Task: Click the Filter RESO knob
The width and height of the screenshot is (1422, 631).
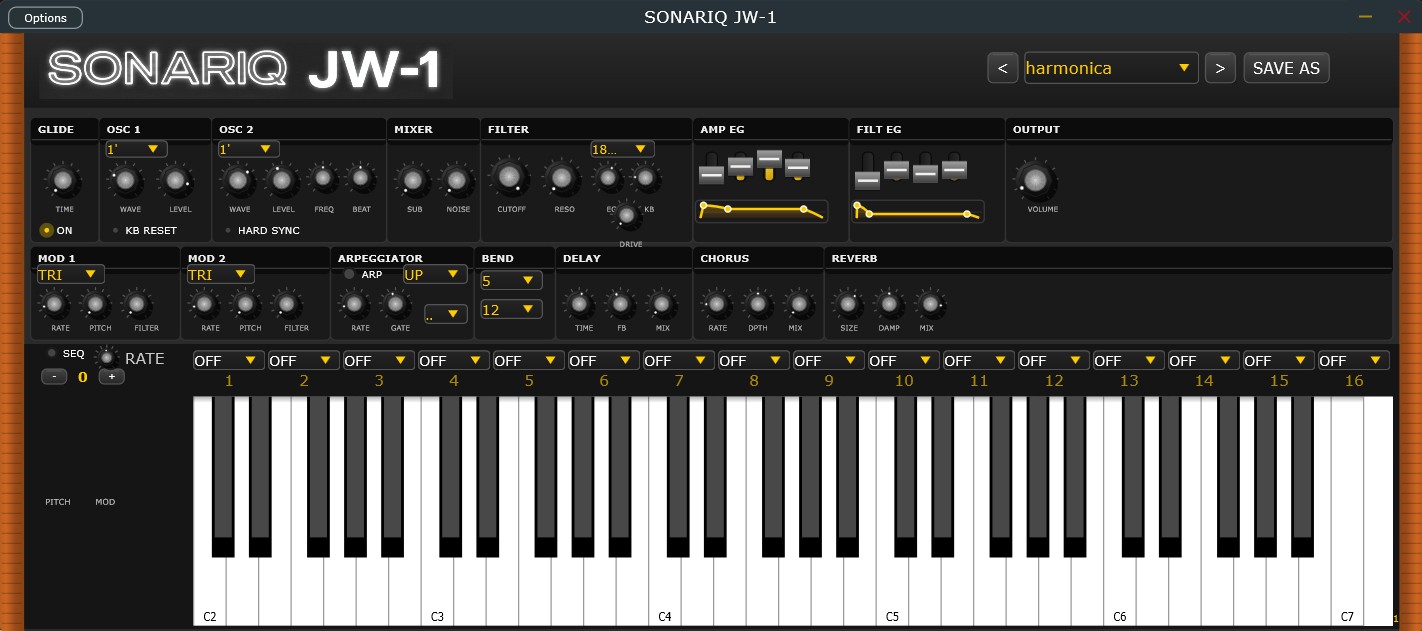Action: pos(562,178)
